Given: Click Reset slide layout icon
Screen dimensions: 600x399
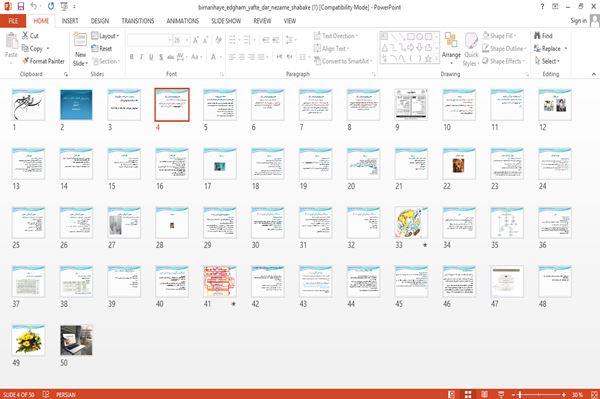Looking at the screenshot, I should coord(95,48).
